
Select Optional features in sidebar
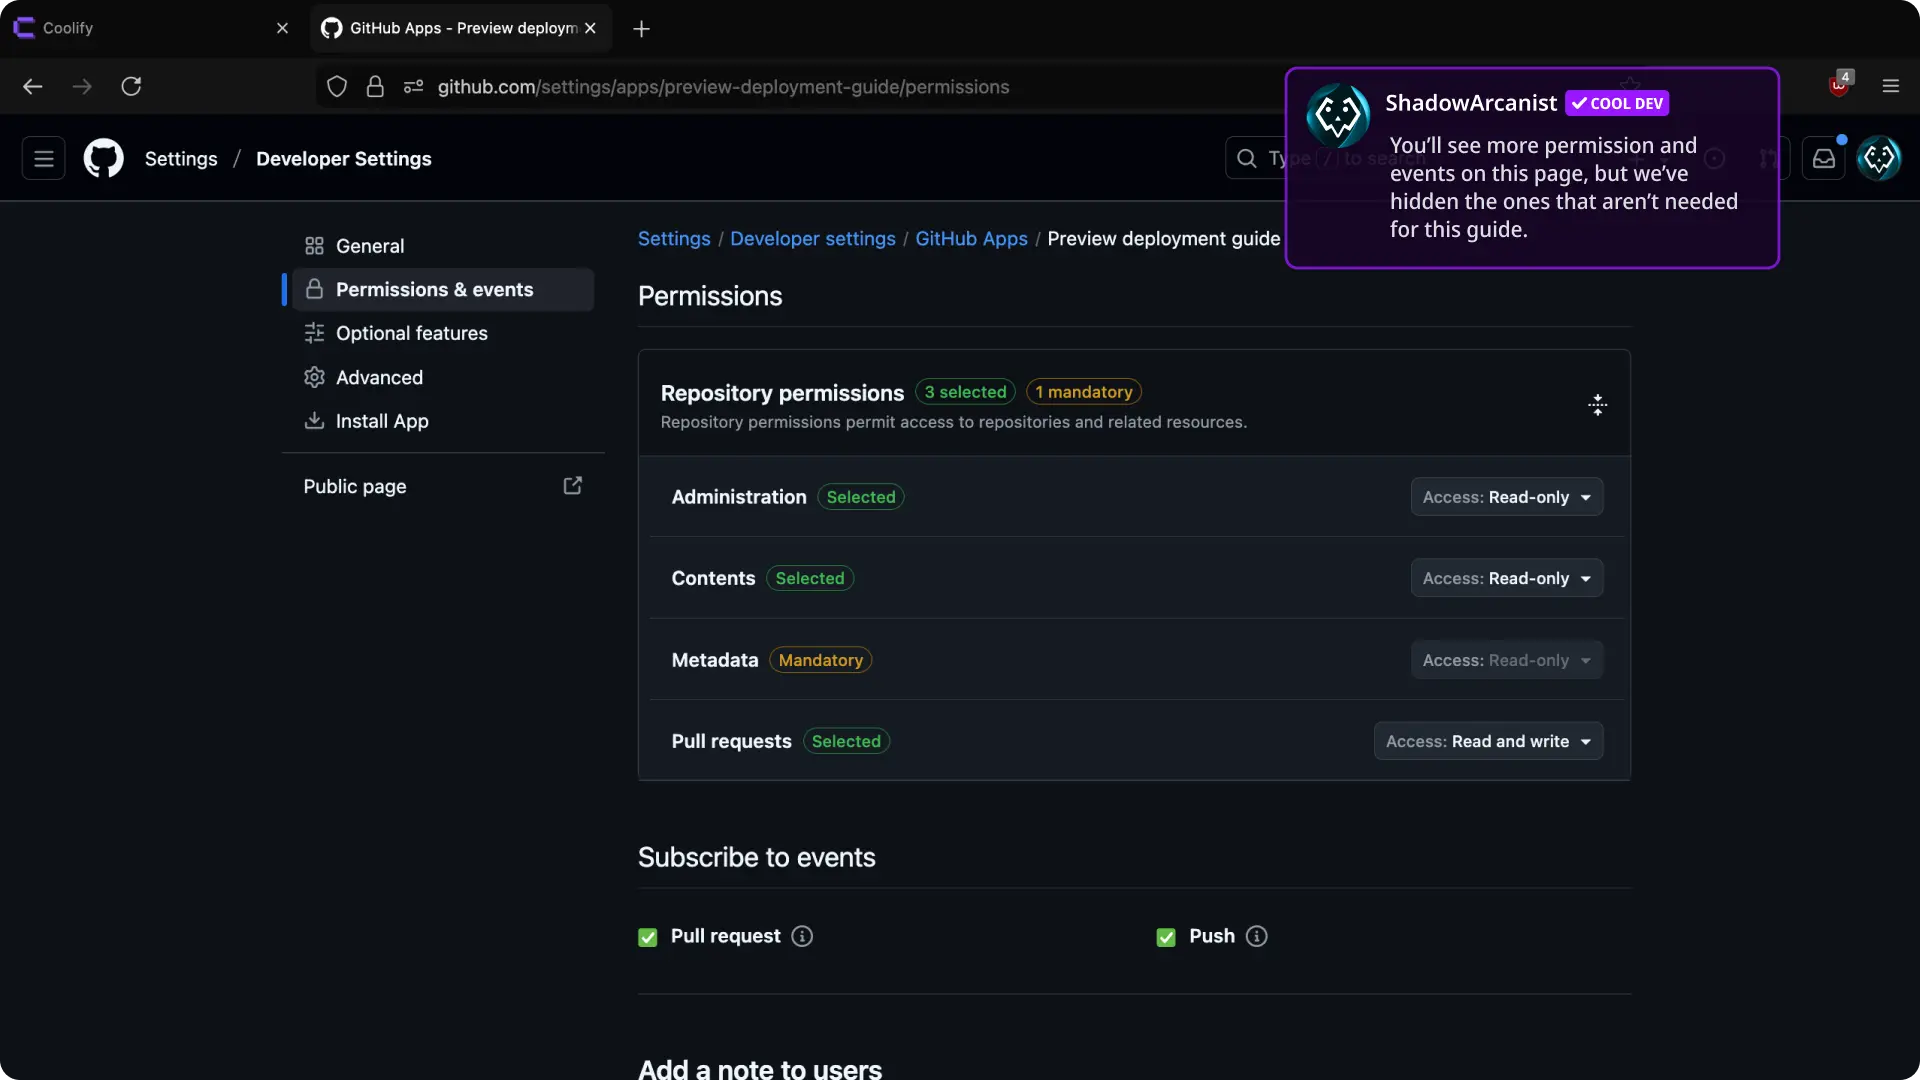click(411, 333)
